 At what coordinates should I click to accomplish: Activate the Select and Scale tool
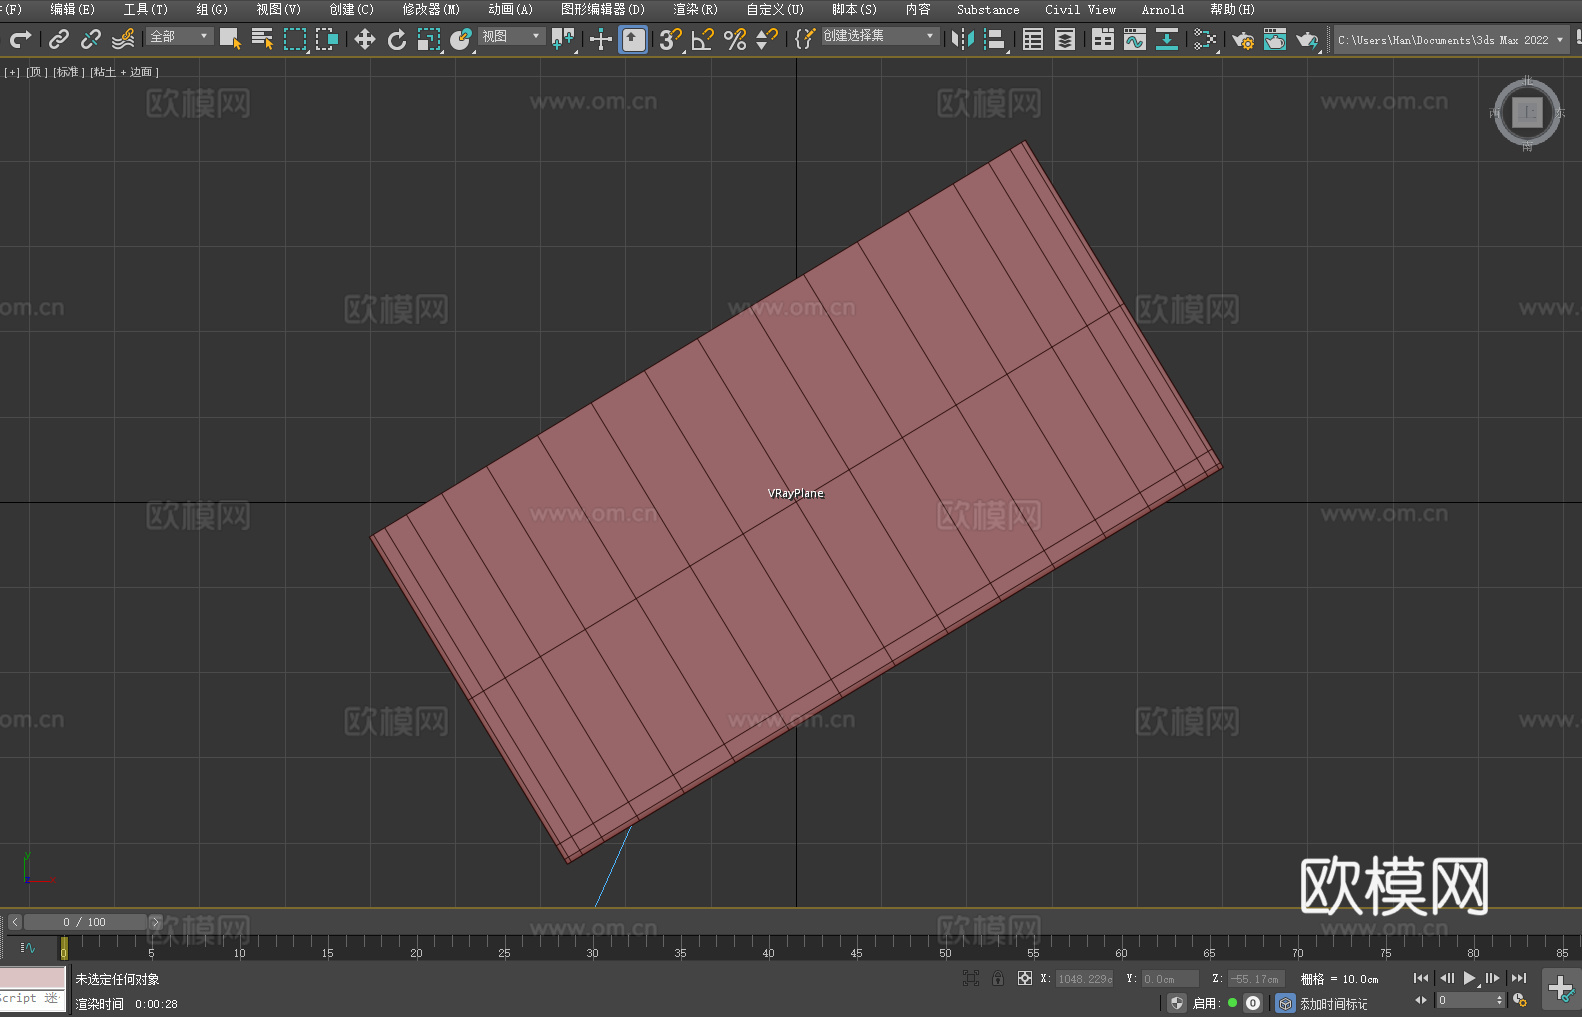pyautogui.click(x=429, y=39)
